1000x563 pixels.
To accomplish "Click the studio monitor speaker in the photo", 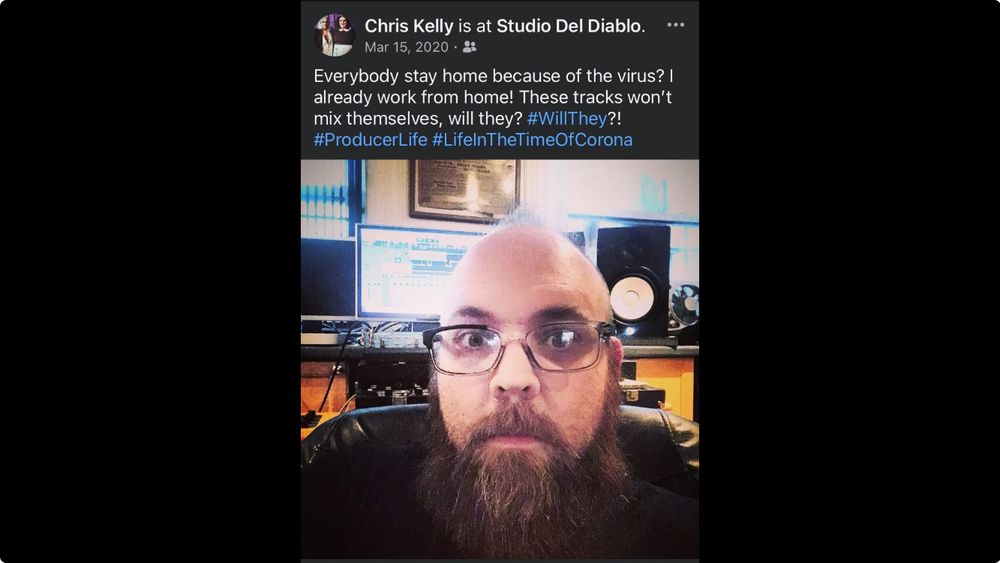I will (633, 281).
